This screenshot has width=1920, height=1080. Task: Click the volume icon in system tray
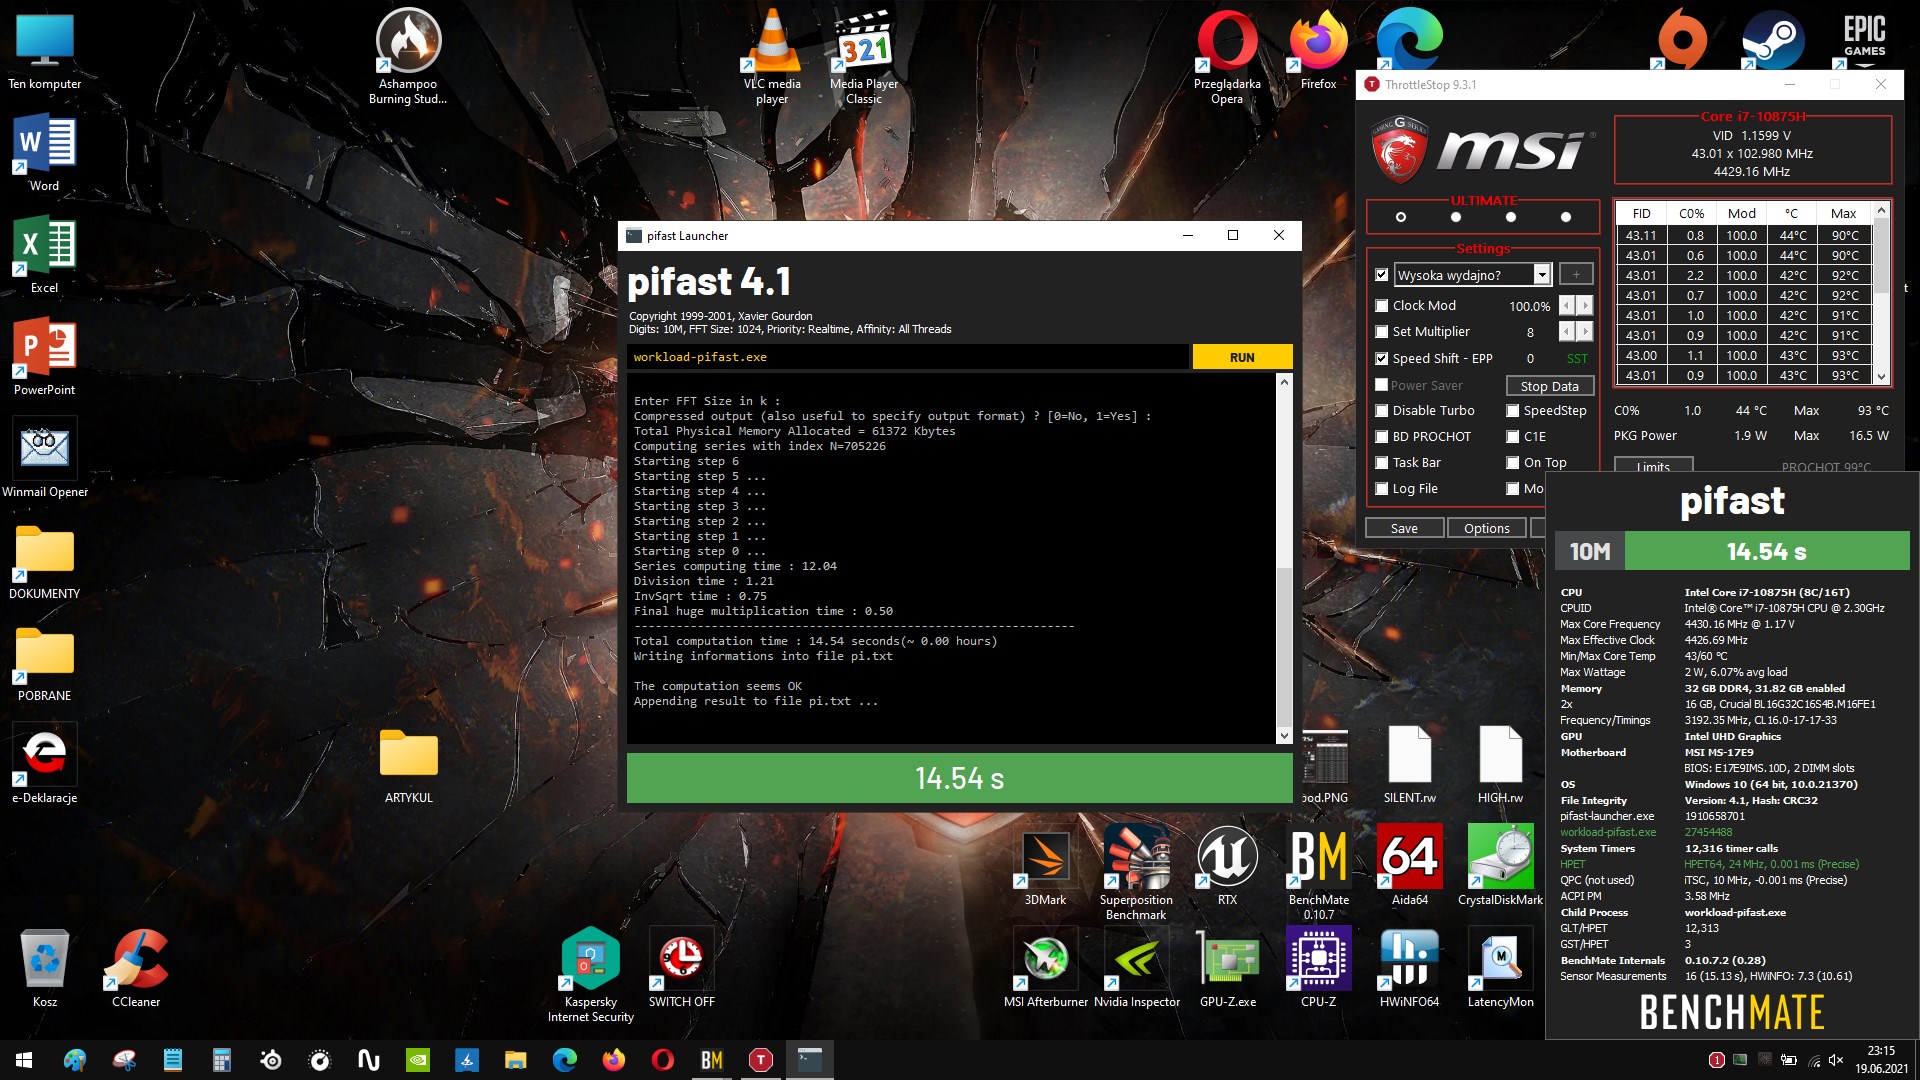pyautogui.click(x=1836, y=1060)
